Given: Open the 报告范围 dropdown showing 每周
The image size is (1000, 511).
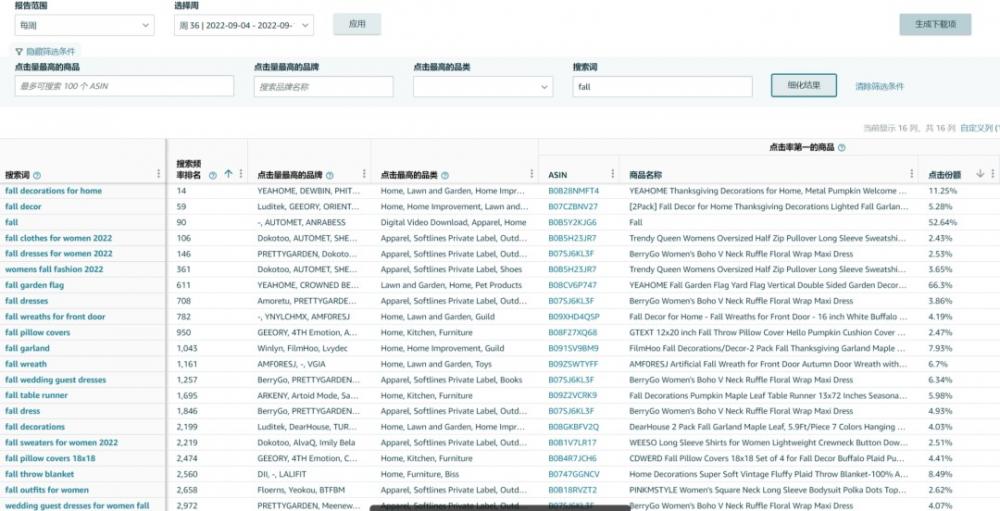Looking at the screenshot, I should [84, 26].
